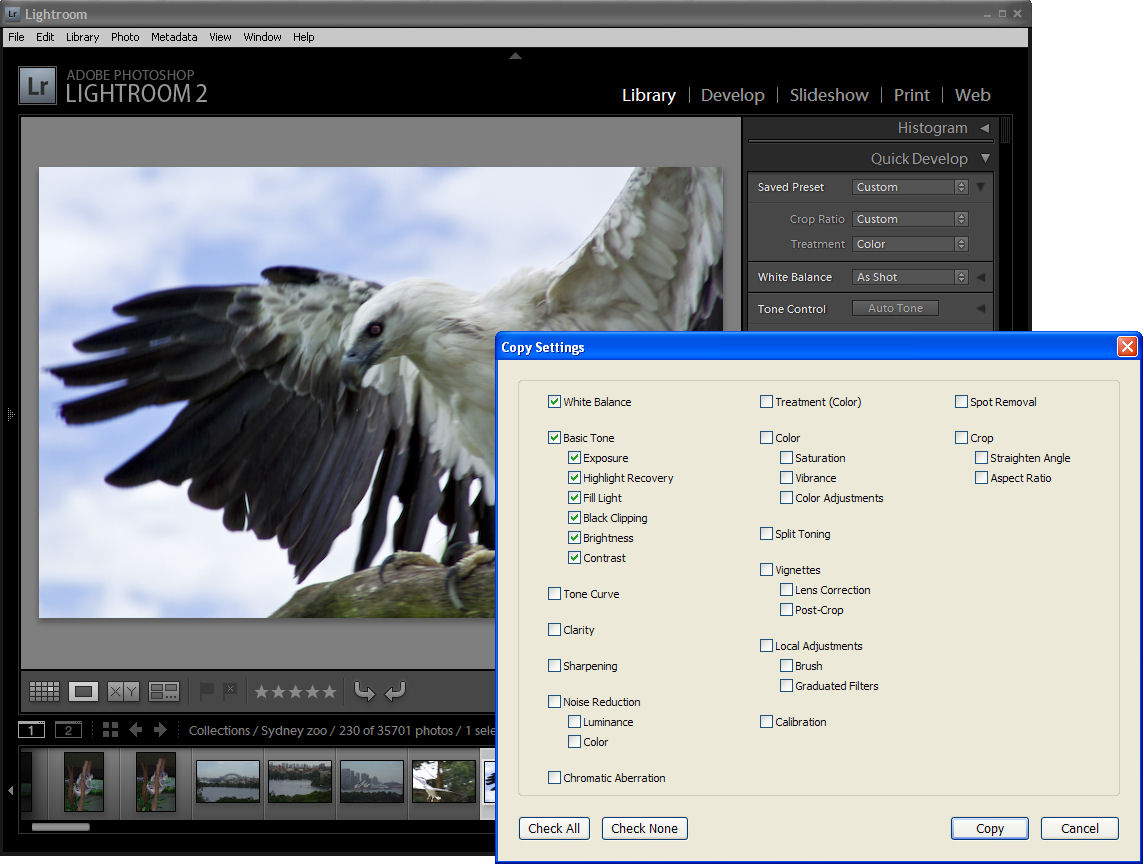Go forward with filmstrip right arrow

click(x=161, y=730)
